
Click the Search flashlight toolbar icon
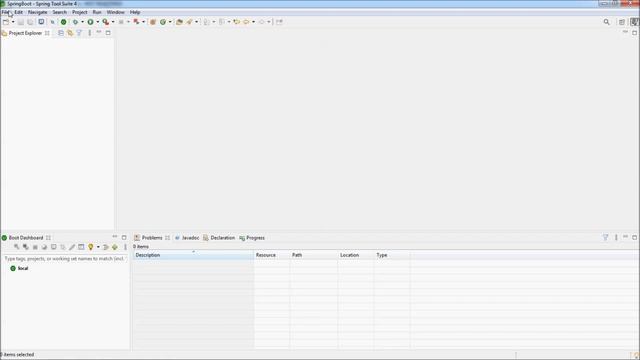(189, 22)
